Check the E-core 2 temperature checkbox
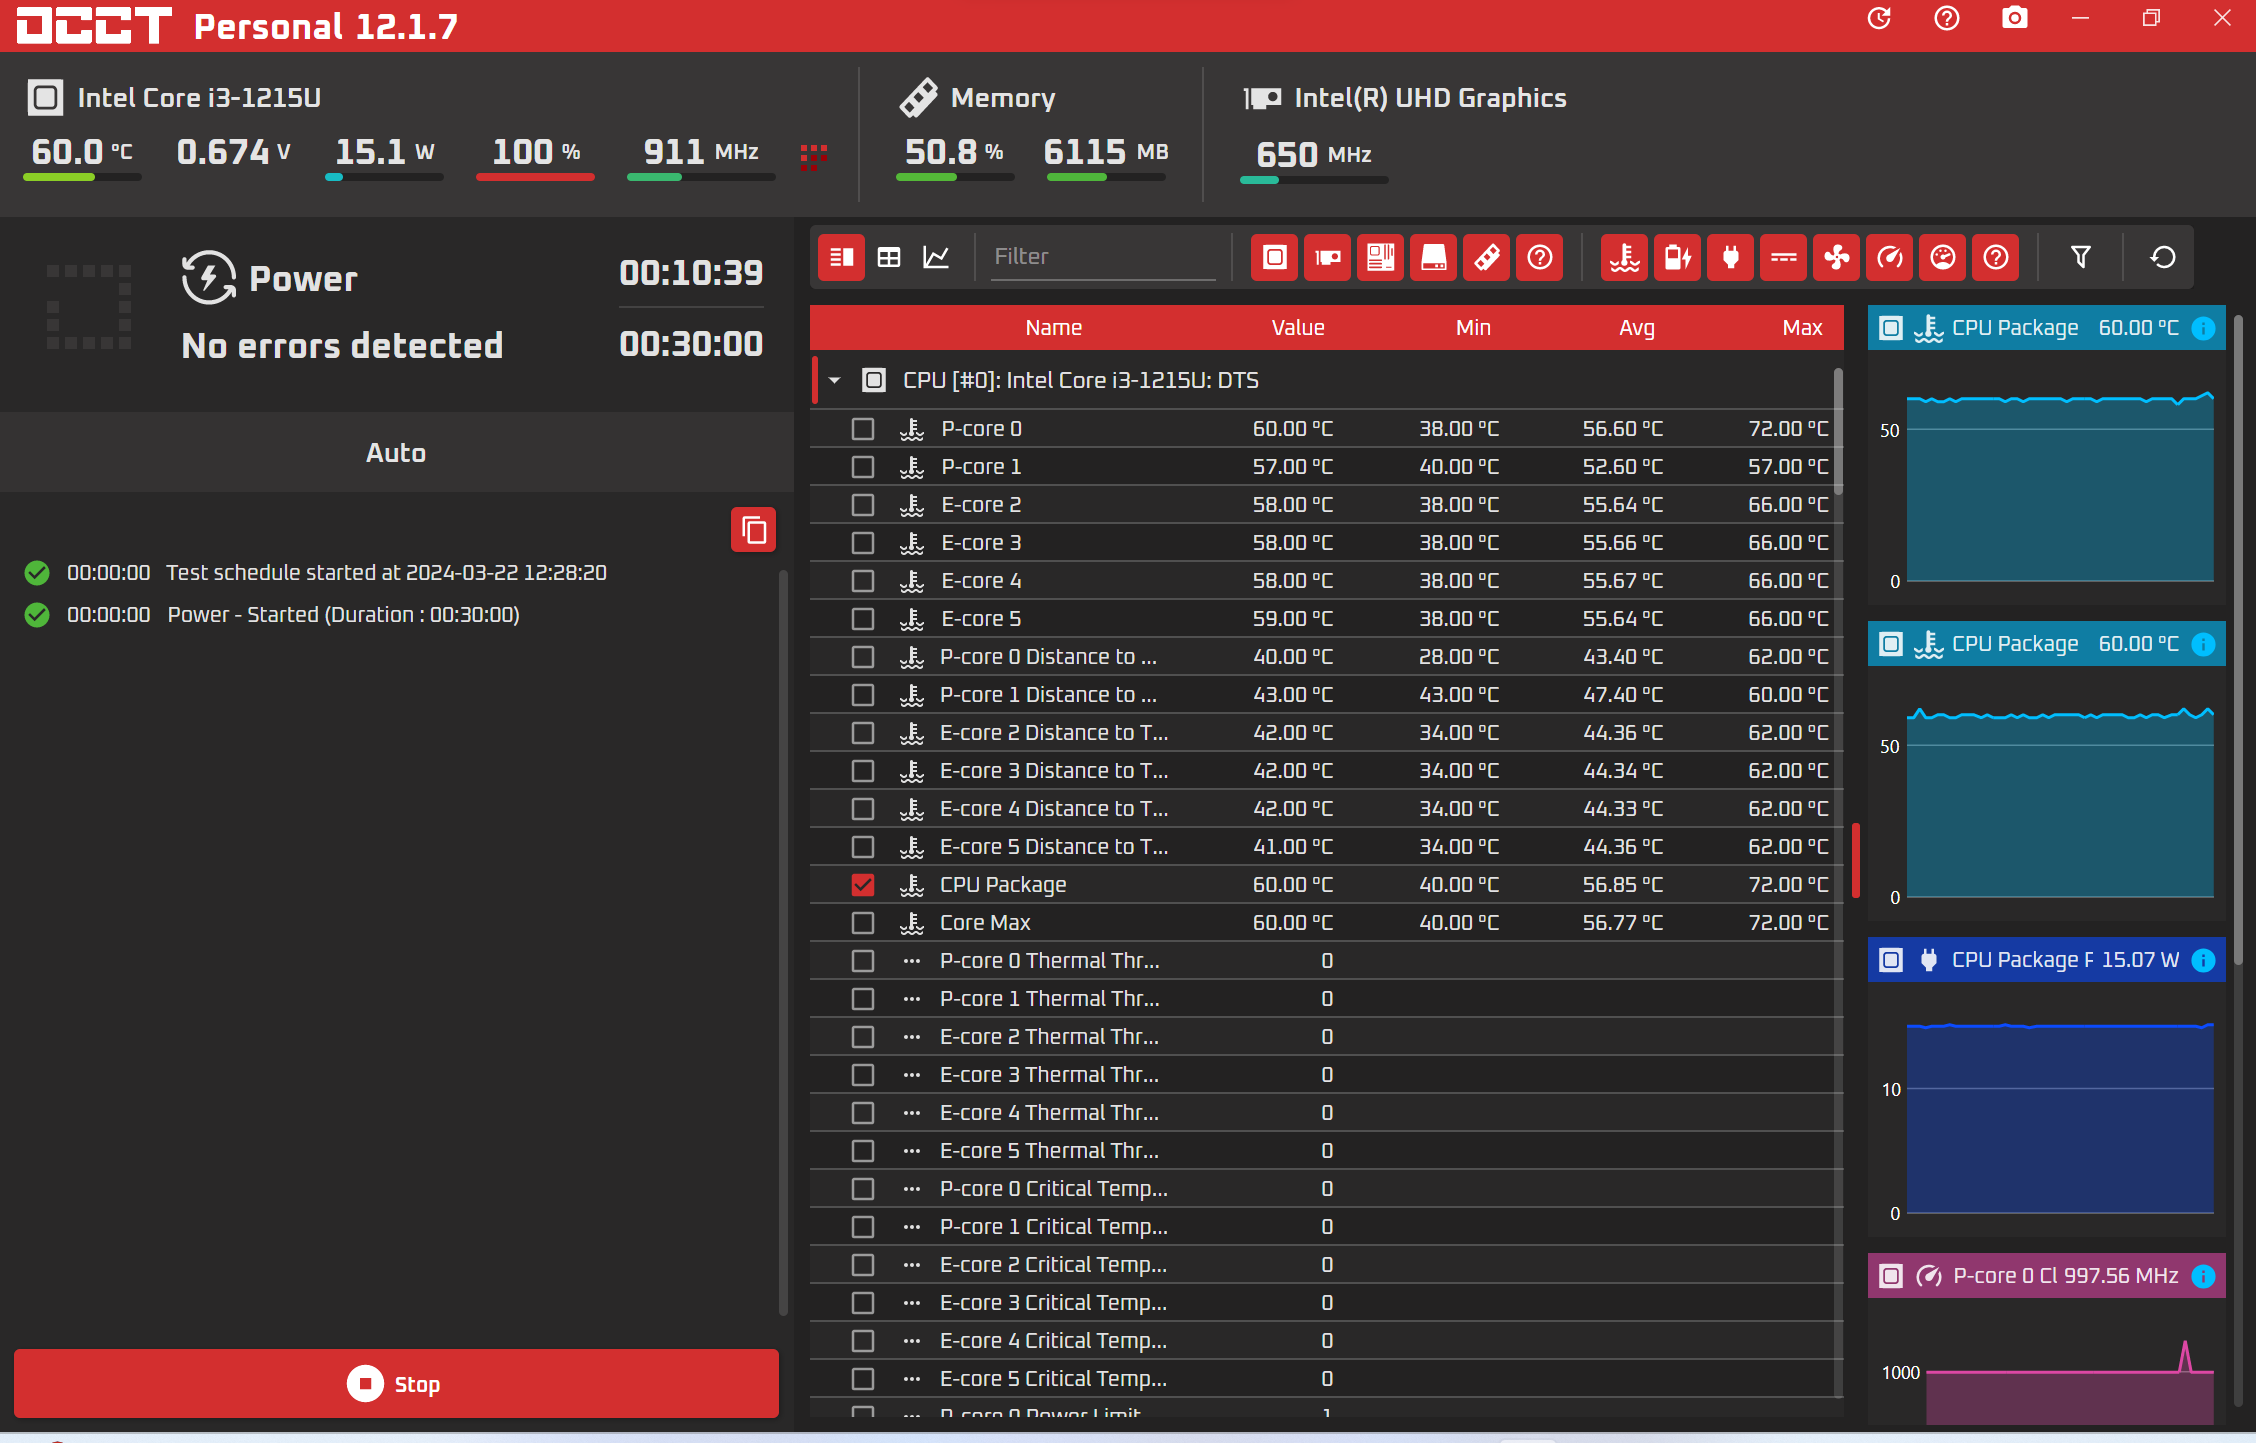Image resolution: width=2256 pixels, height=1443 pixels. (x=862, y=505)
